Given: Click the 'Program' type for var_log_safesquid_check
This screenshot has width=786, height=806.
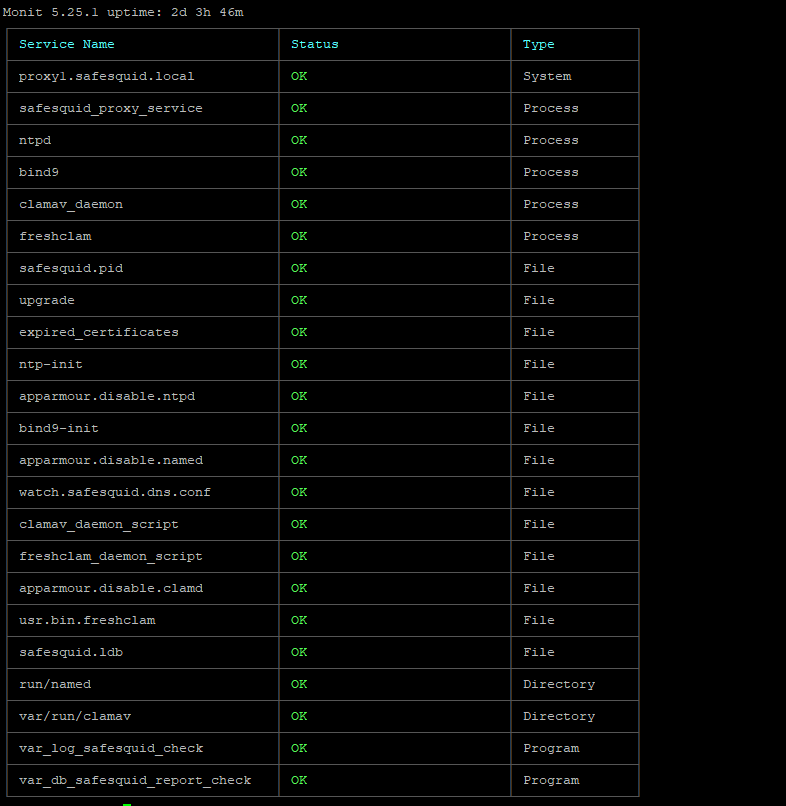Looking at the screenshot, I should click(551, 748).
